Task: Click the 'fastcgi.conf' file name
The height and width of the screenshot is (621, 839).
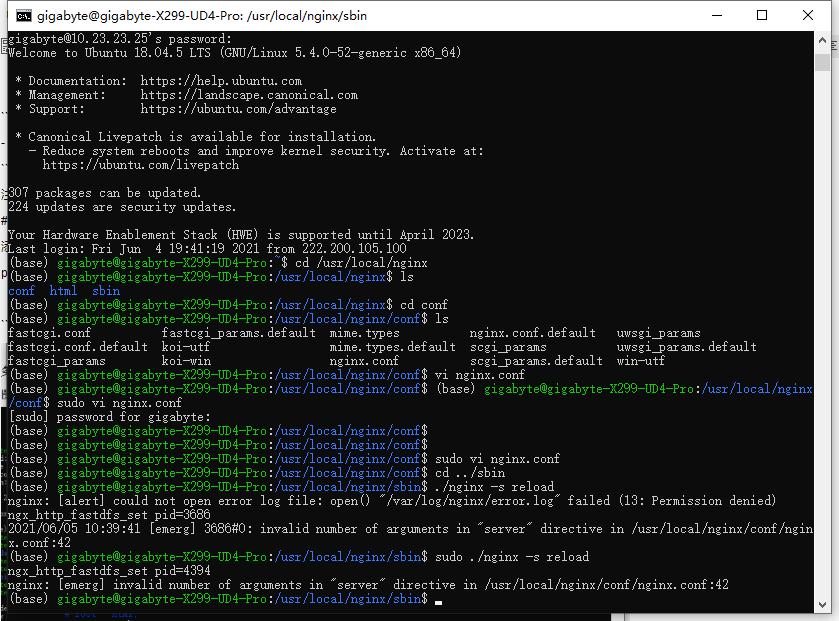Action: [x=49, y=333]
